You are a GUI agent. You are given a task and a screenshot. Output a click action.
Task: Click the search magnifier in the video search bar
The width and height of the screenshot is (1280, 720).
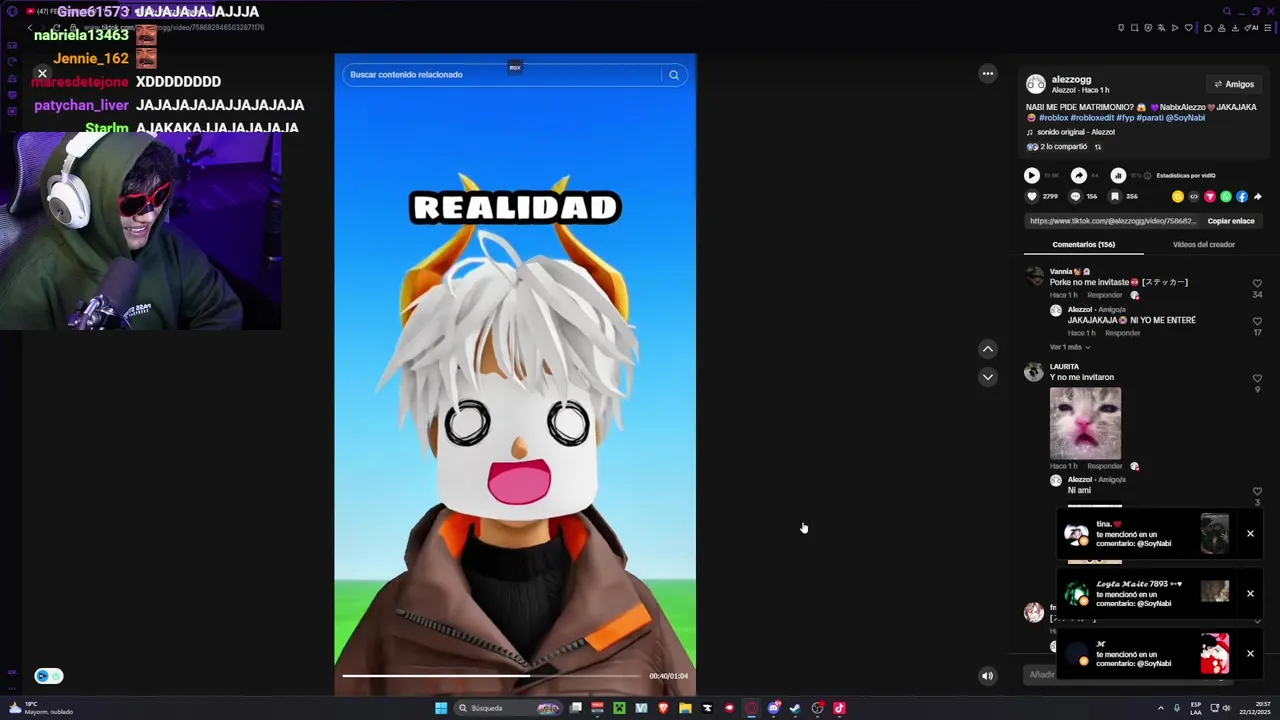pos(674,75)
